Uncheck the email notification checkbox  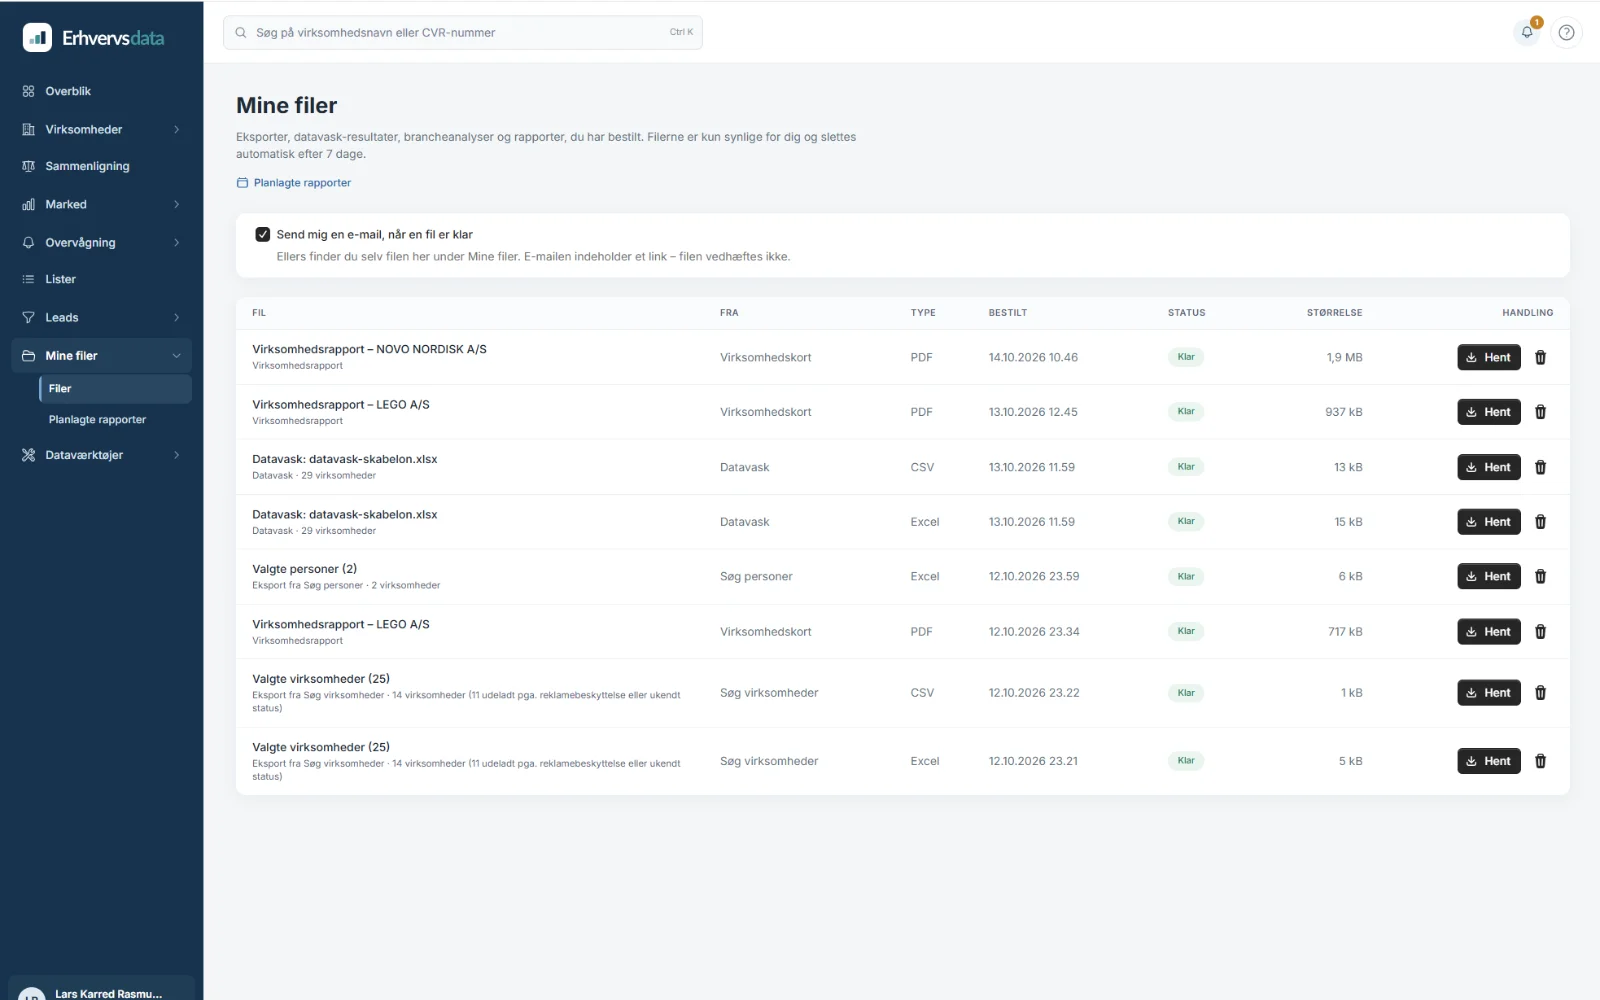263,234
